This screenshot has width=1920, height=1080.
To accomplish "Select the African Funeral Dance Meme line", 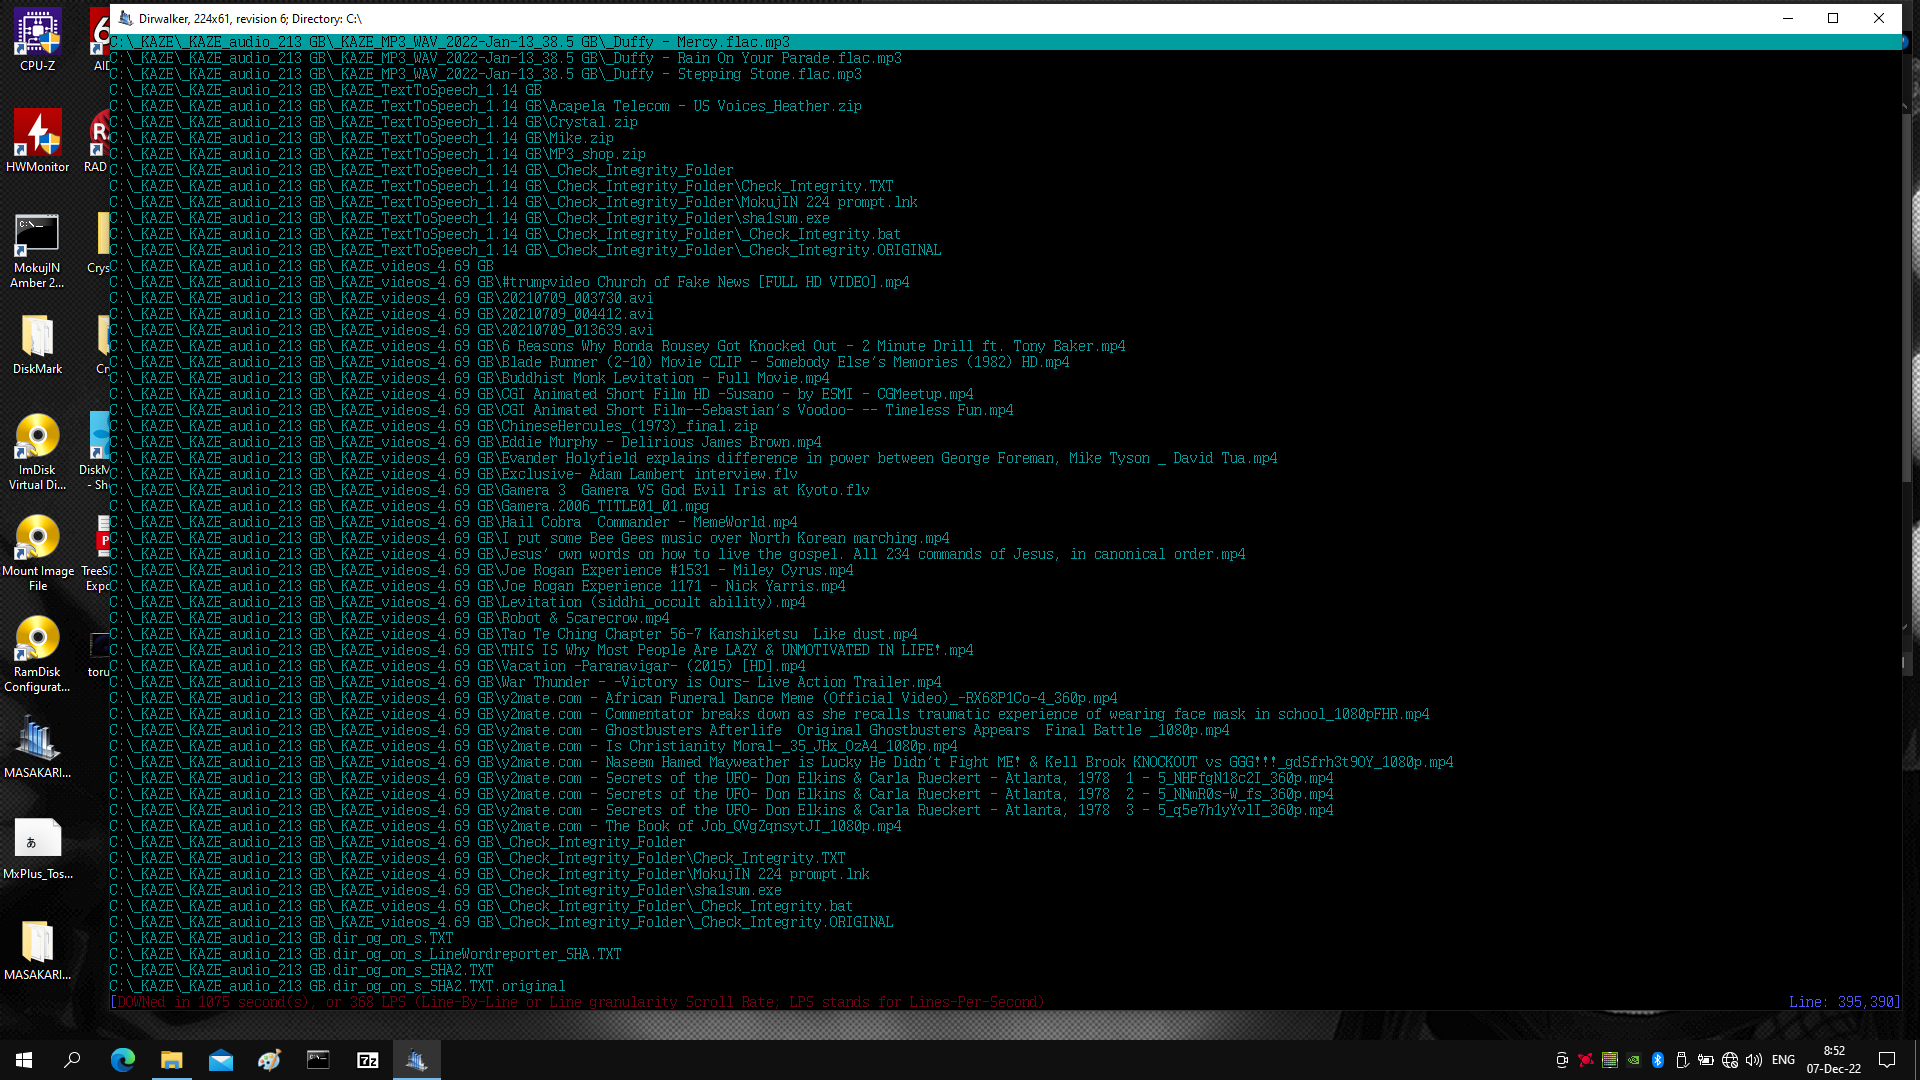I will click(x=614, y=698).
